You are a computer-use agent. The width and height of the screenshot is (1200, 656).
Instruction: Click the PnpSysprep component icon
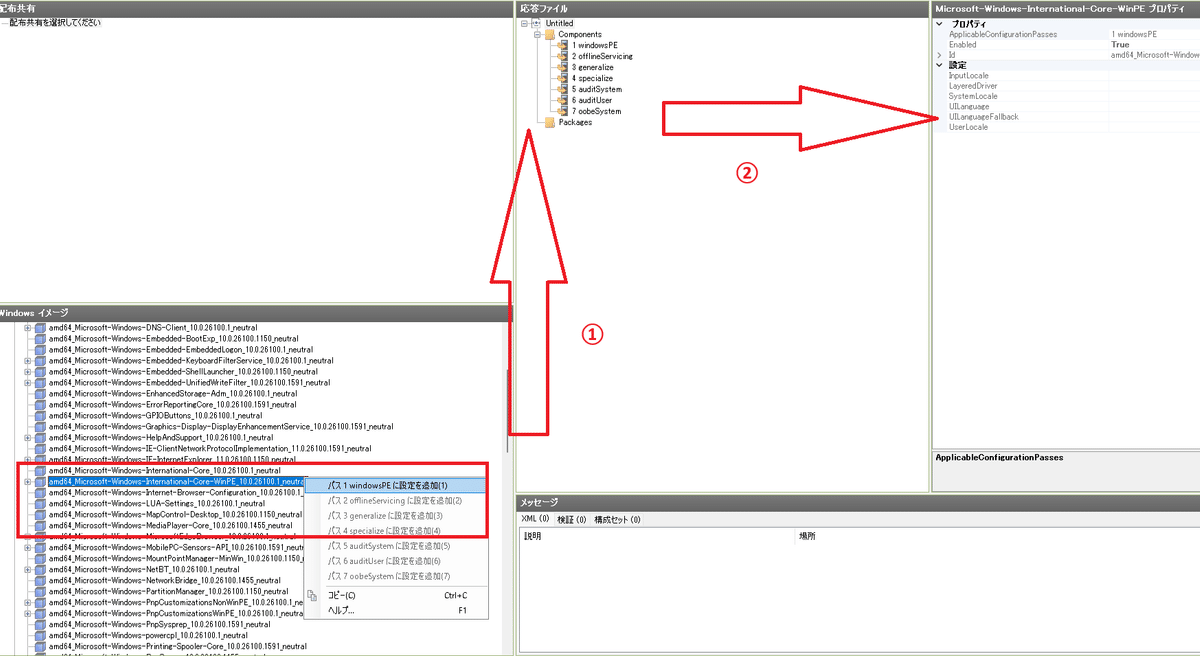pyautogui.click(x=40, y=623)
